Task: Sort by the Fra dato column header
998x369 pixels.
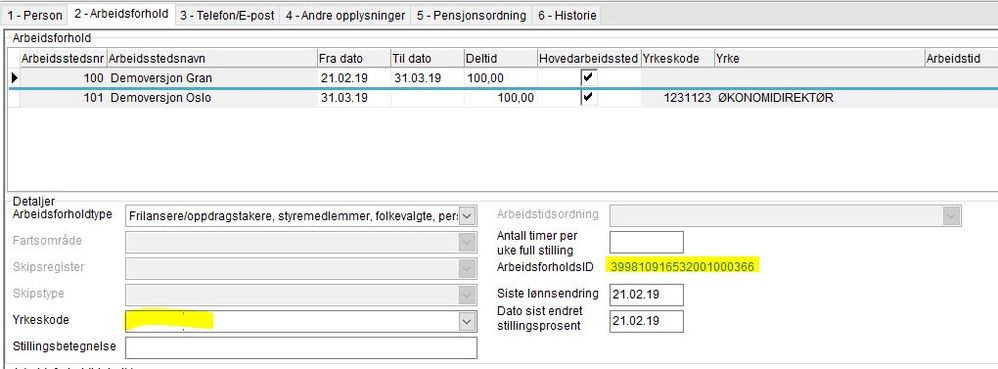Action: click(354, 59)
